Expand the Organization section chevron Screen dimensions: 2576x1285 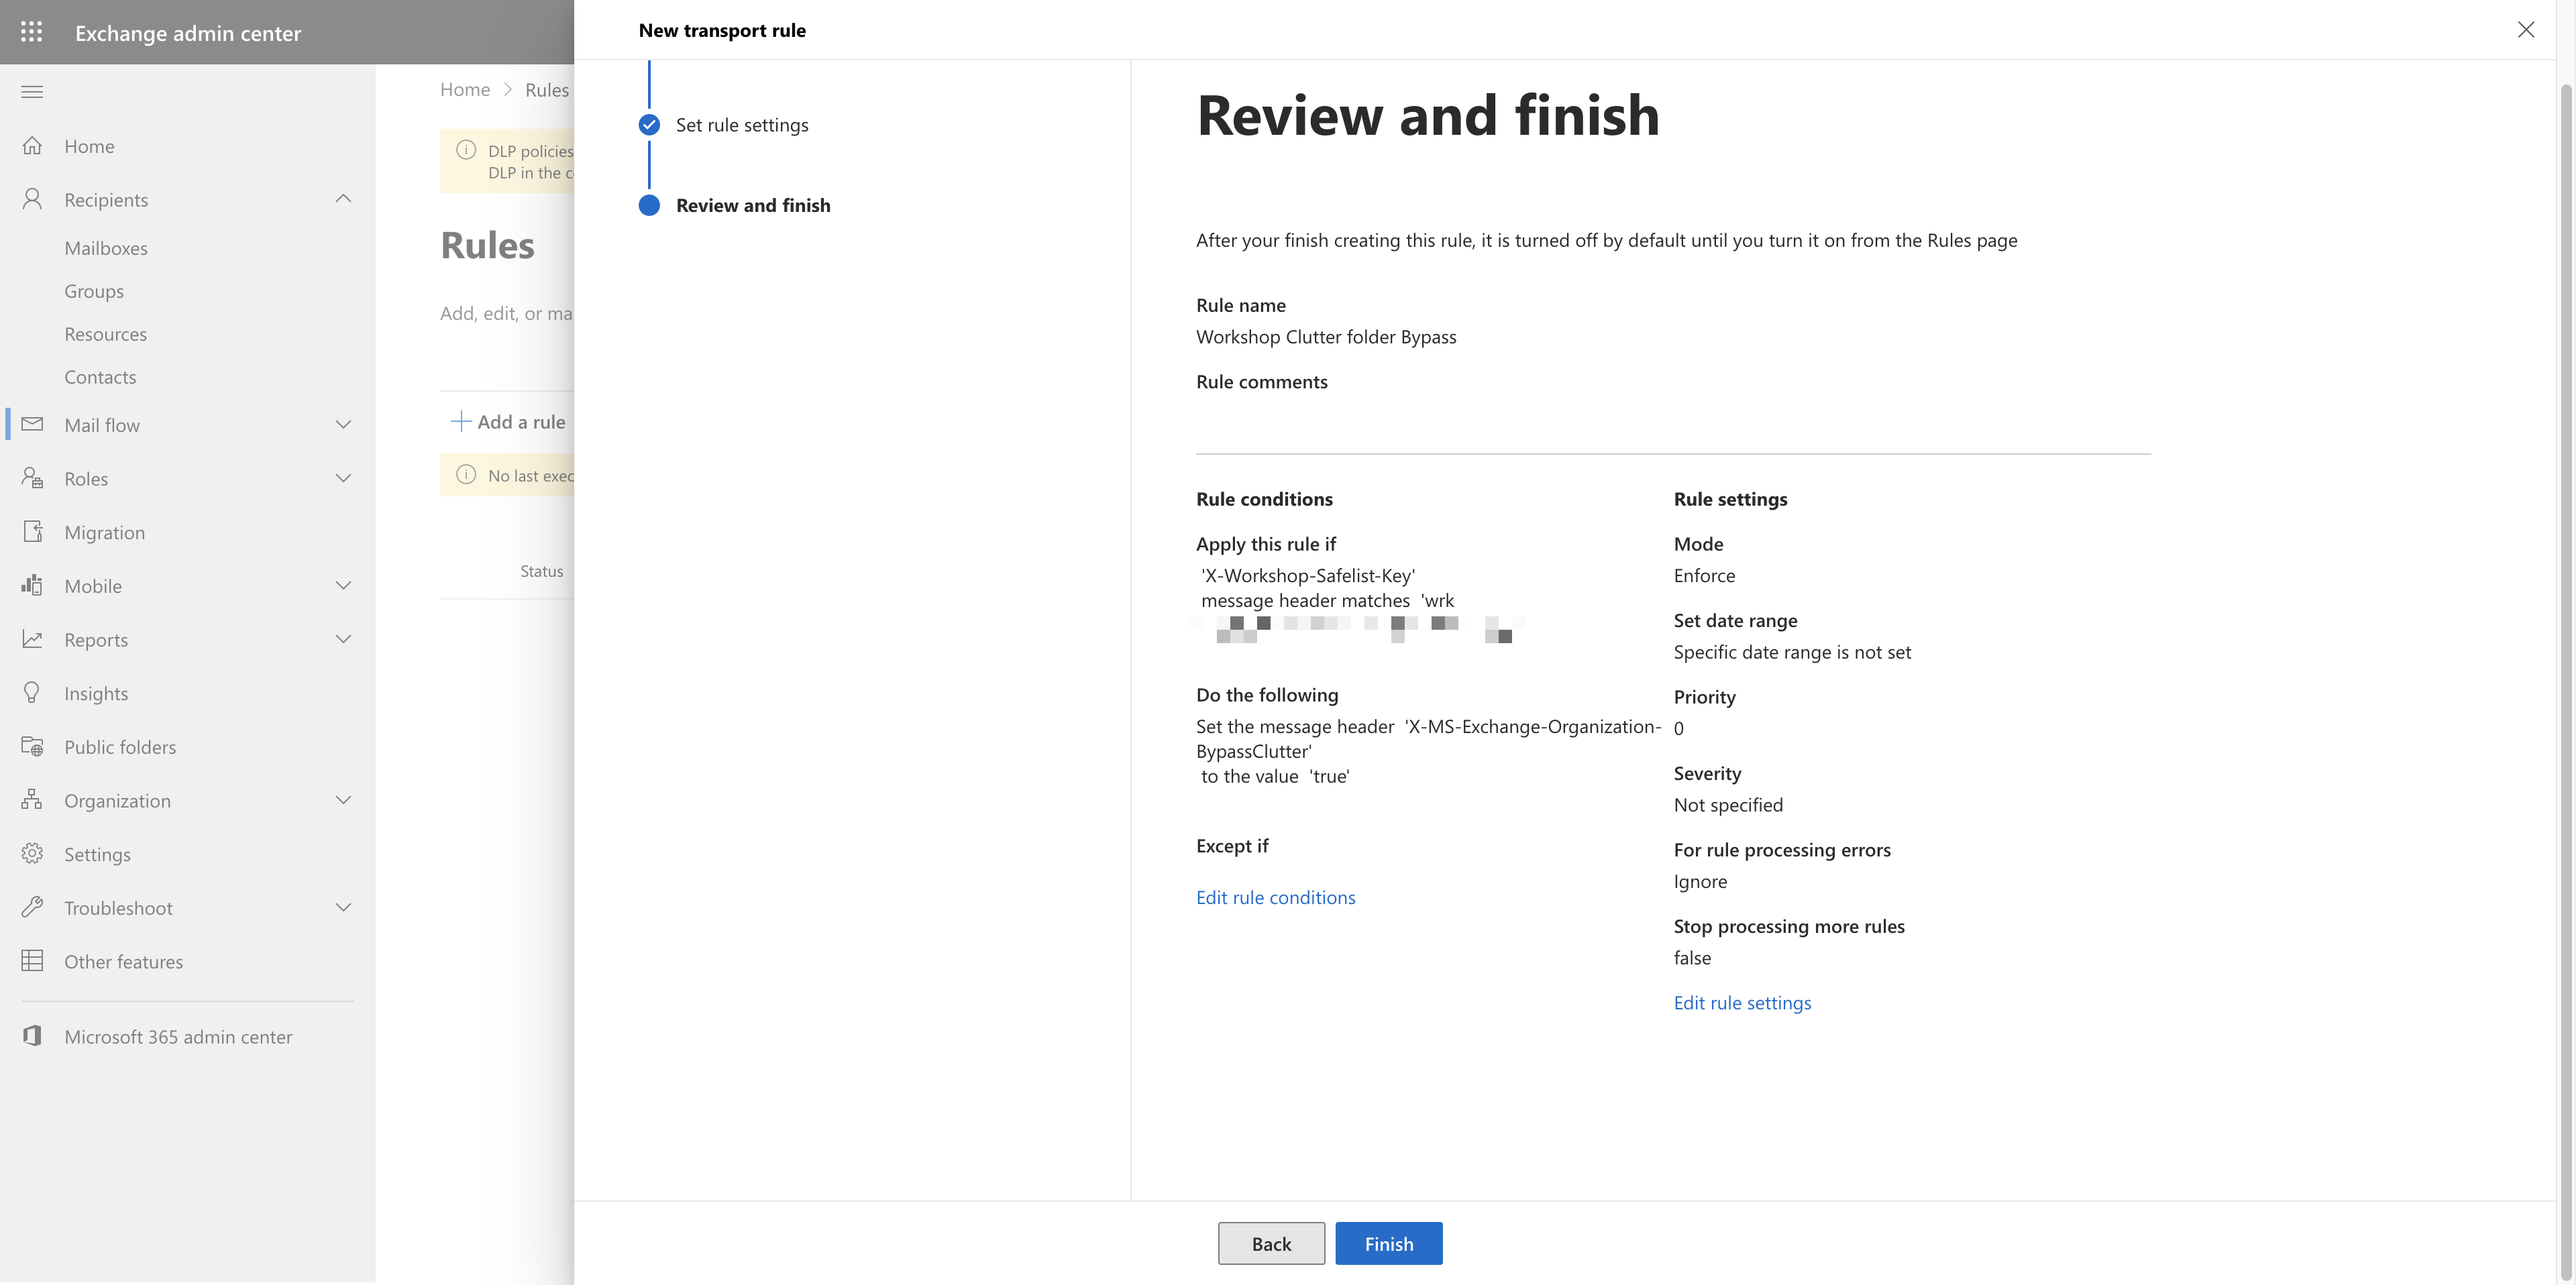coord(343,800)
